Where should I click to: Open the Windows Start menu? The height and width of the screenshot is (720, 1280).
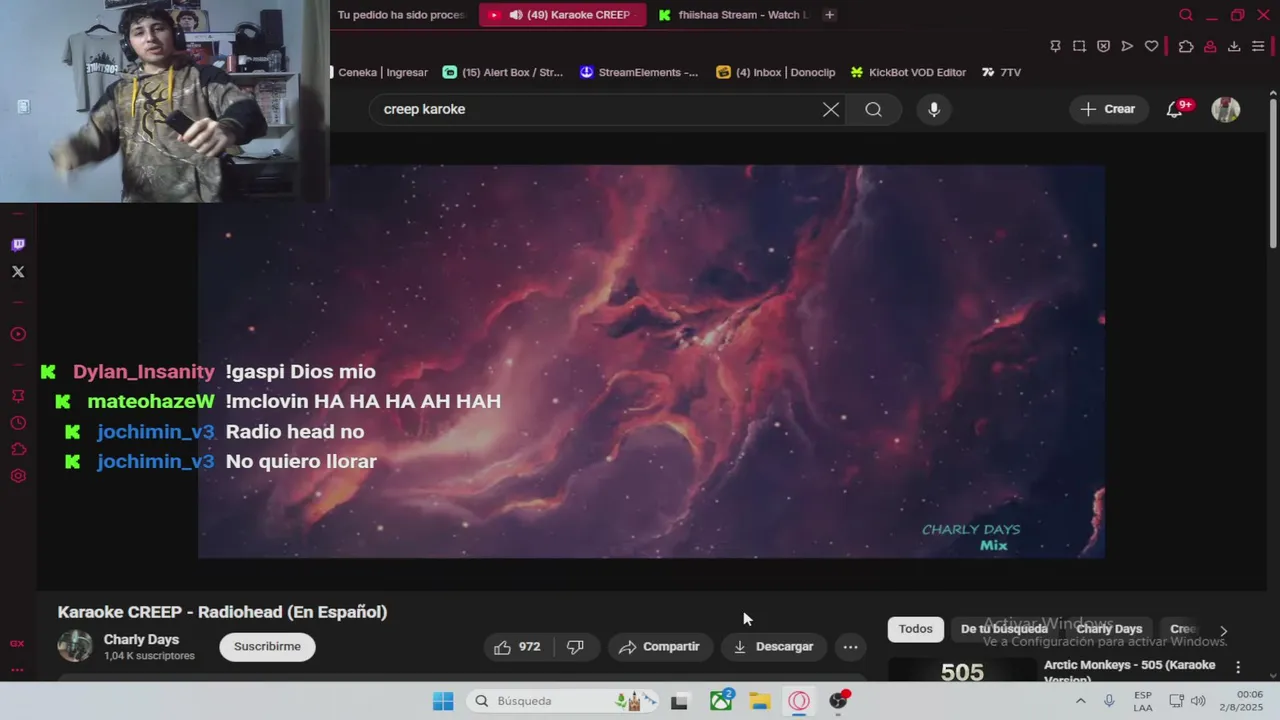(x=443, y=701)
